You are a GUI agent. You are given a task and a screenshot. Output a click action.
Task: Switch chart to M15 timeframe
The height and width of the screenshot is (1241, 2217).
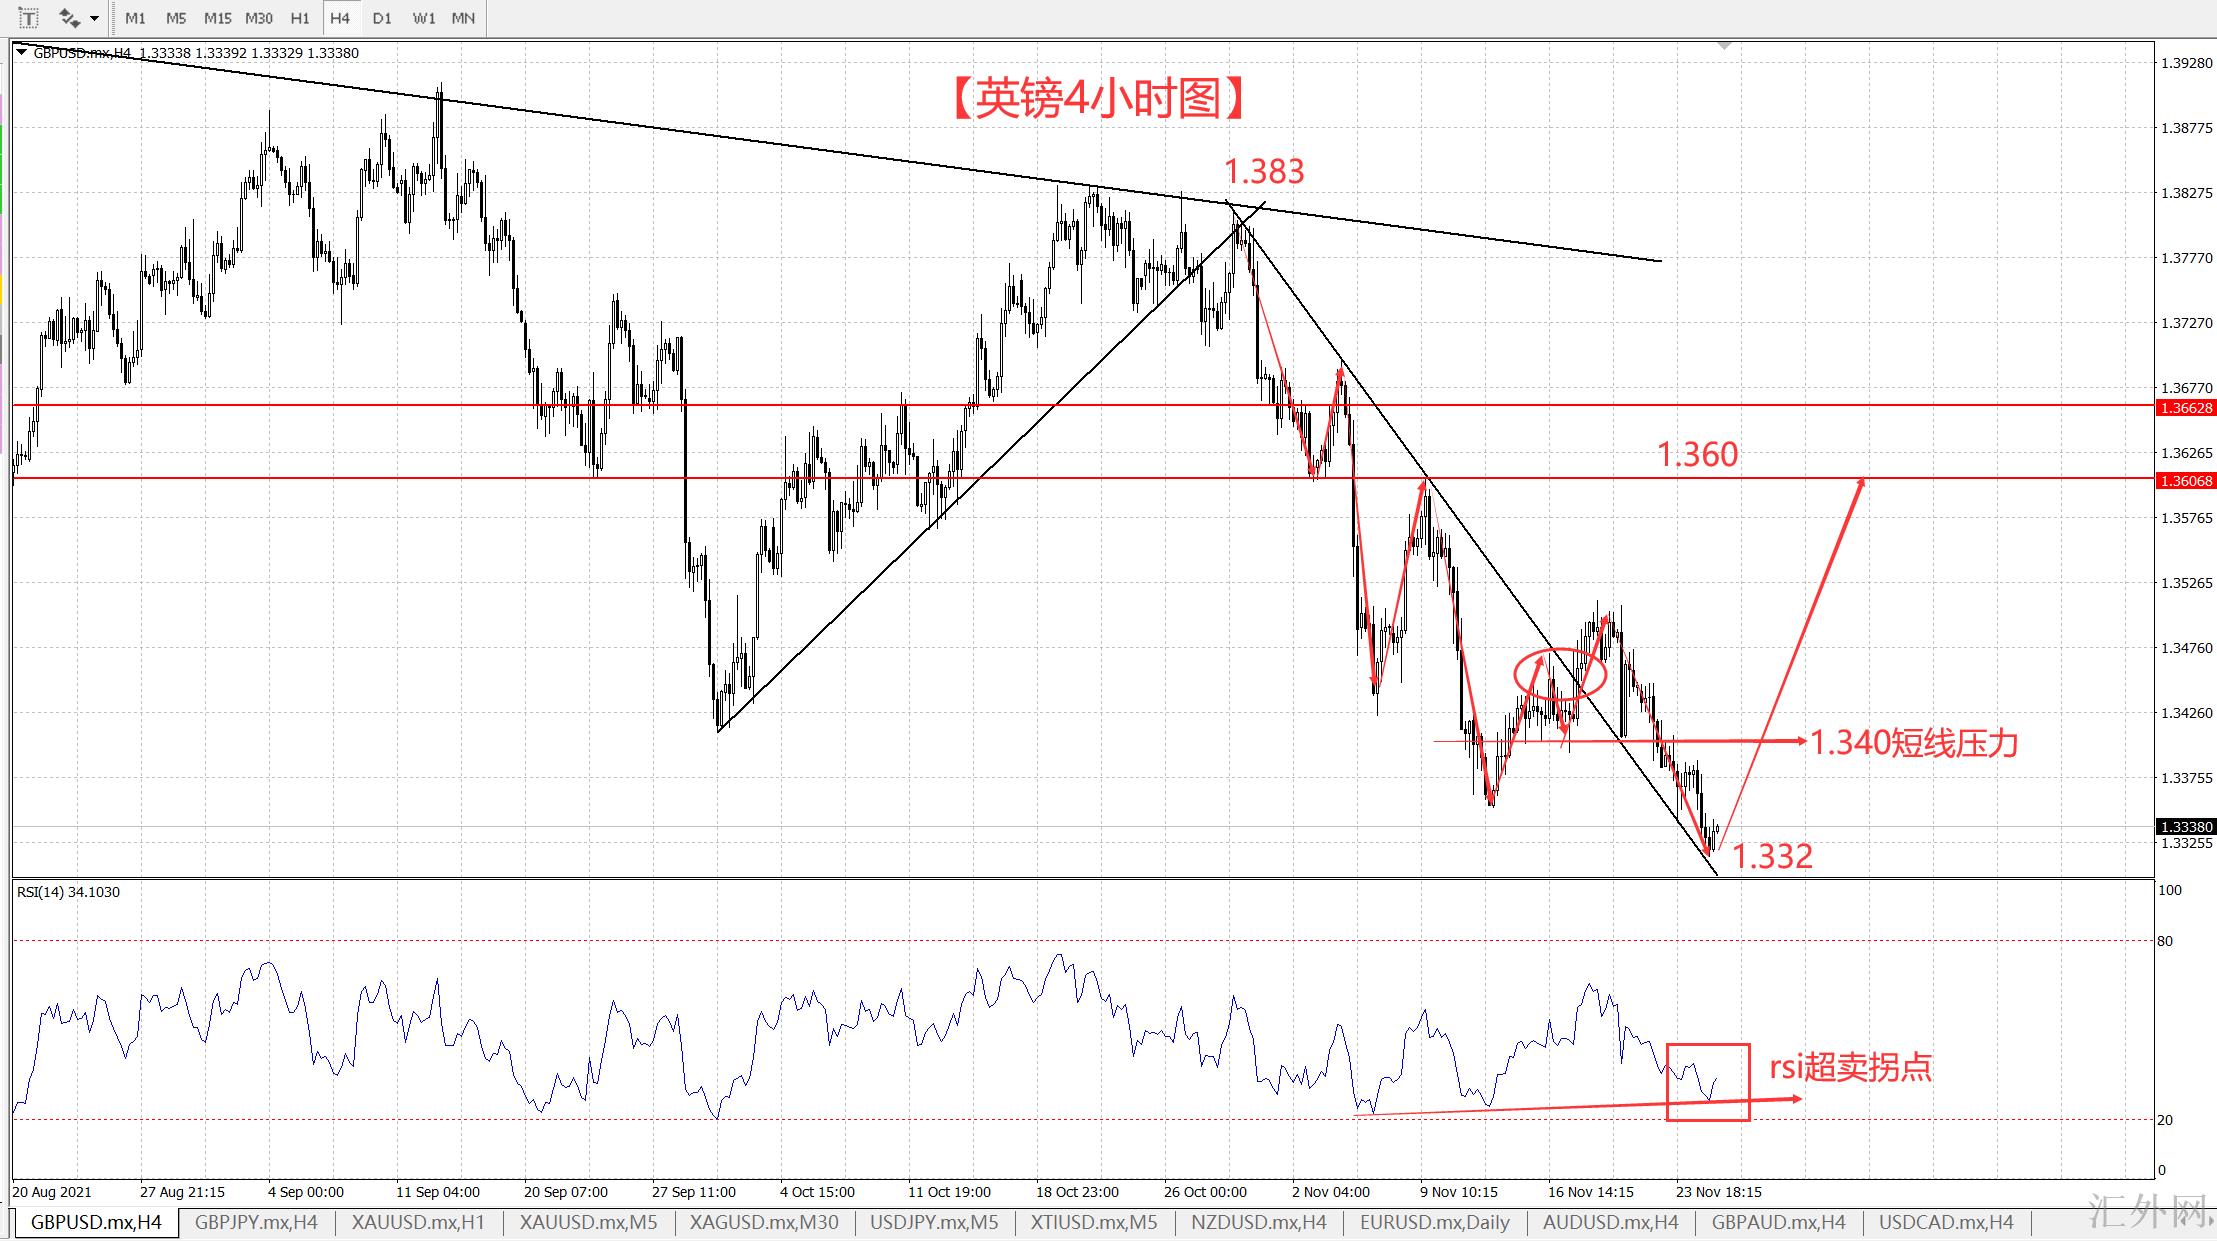(x=217, y=18)
